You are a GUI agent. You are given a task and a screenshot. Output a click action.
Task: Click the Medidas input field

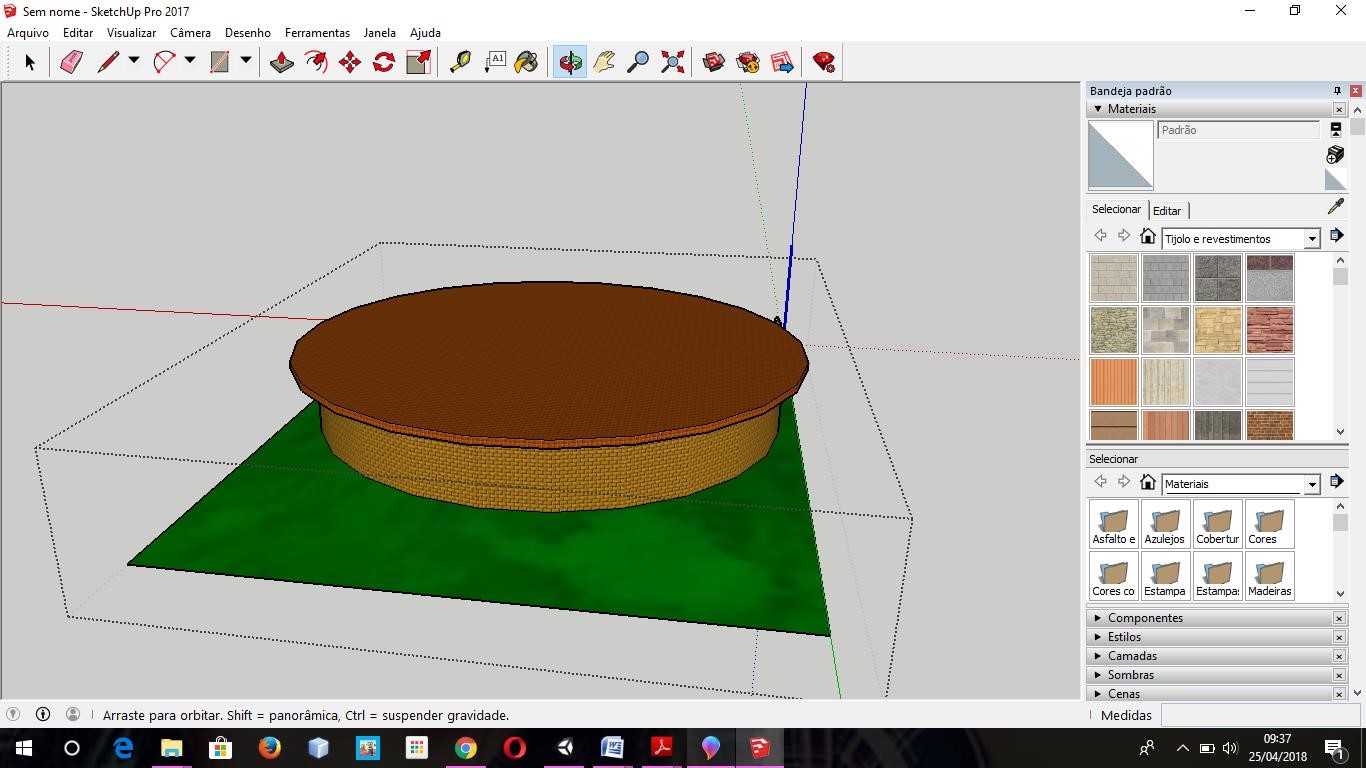pyautogui.click(x=1258, y=715)
